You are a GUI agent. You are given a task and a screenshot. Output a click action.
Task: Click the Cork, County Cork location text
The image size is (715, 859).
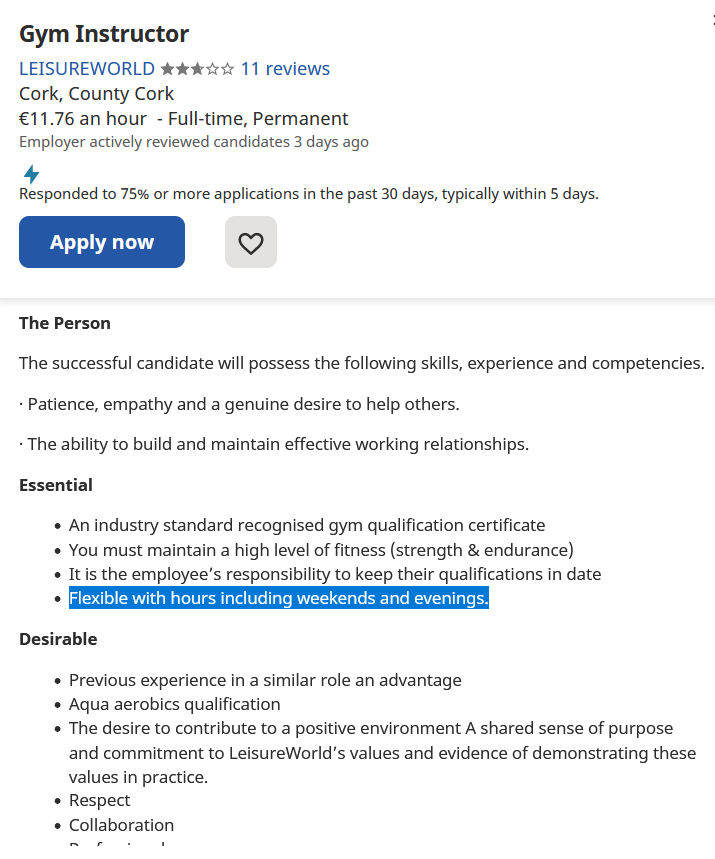tap(96, 93)
